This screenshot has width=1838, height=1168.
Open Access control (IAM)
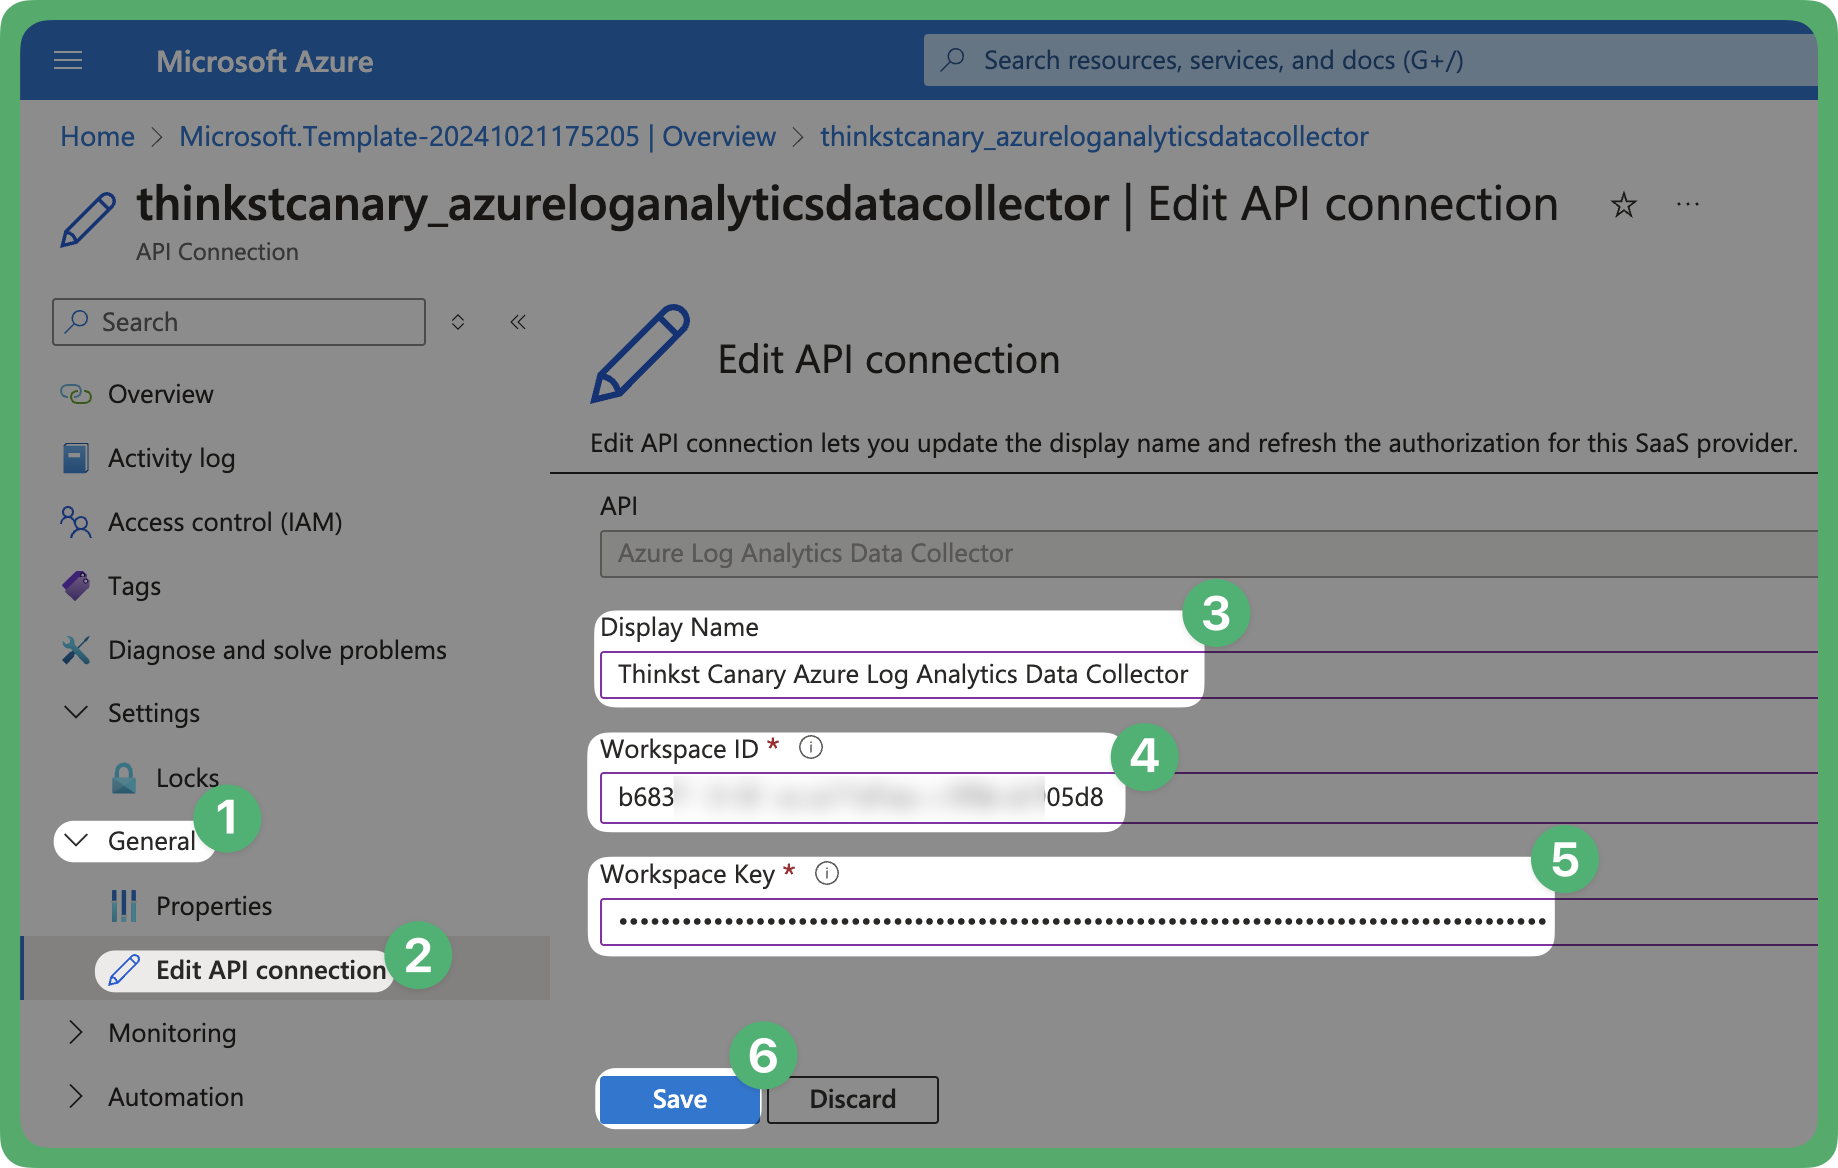(x=225, y=522)
